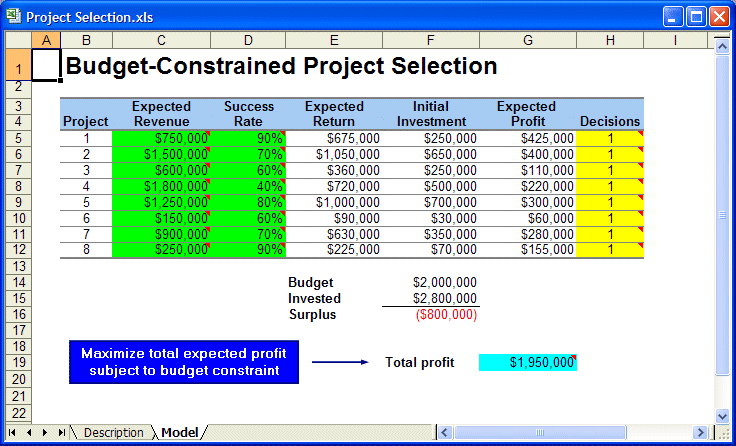The height and width of the screenshot is (446, 736).
Task: Select column B header
Action: (86, 40)
